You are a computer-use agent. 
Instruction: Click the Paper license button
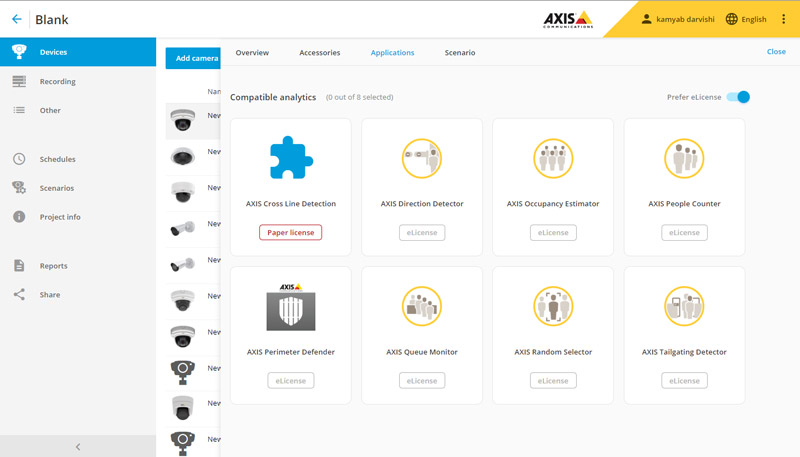click(291, 232)
